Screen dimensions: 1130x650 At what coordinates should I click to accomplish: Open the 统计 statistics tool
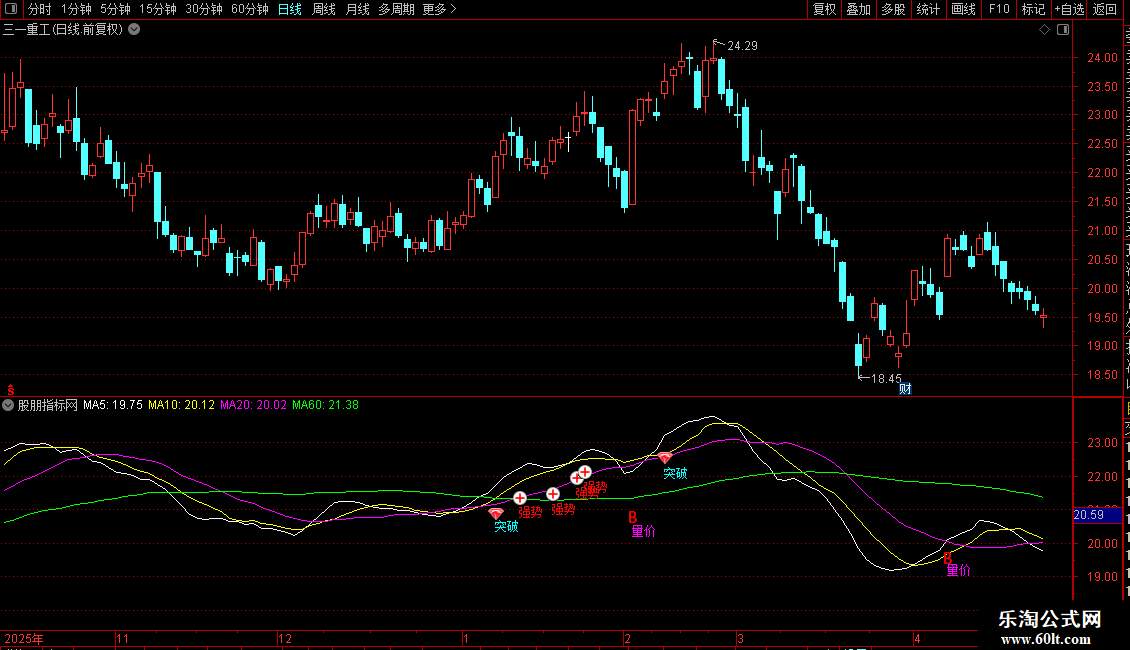[928, 9]
